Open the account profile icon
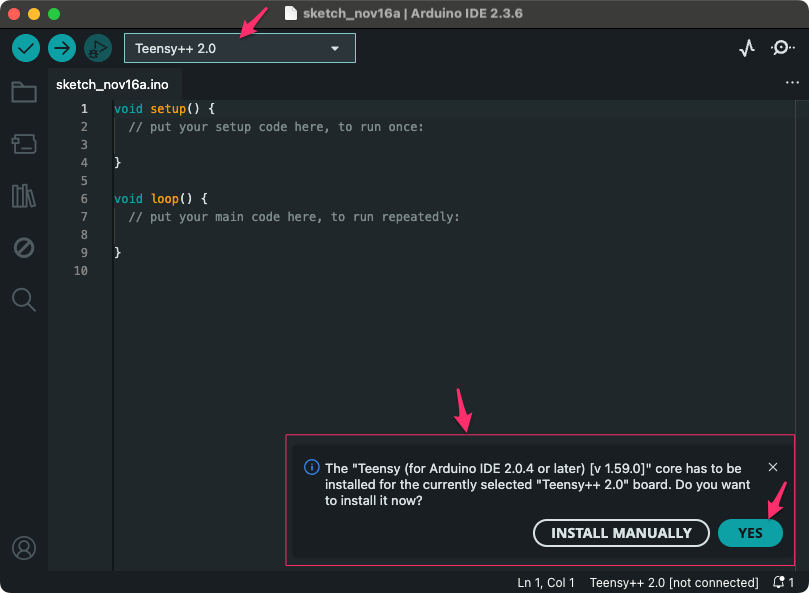Image resolution: width=809 pixels, height=593 pixels. pyautogui.click(x=24, y=548)
